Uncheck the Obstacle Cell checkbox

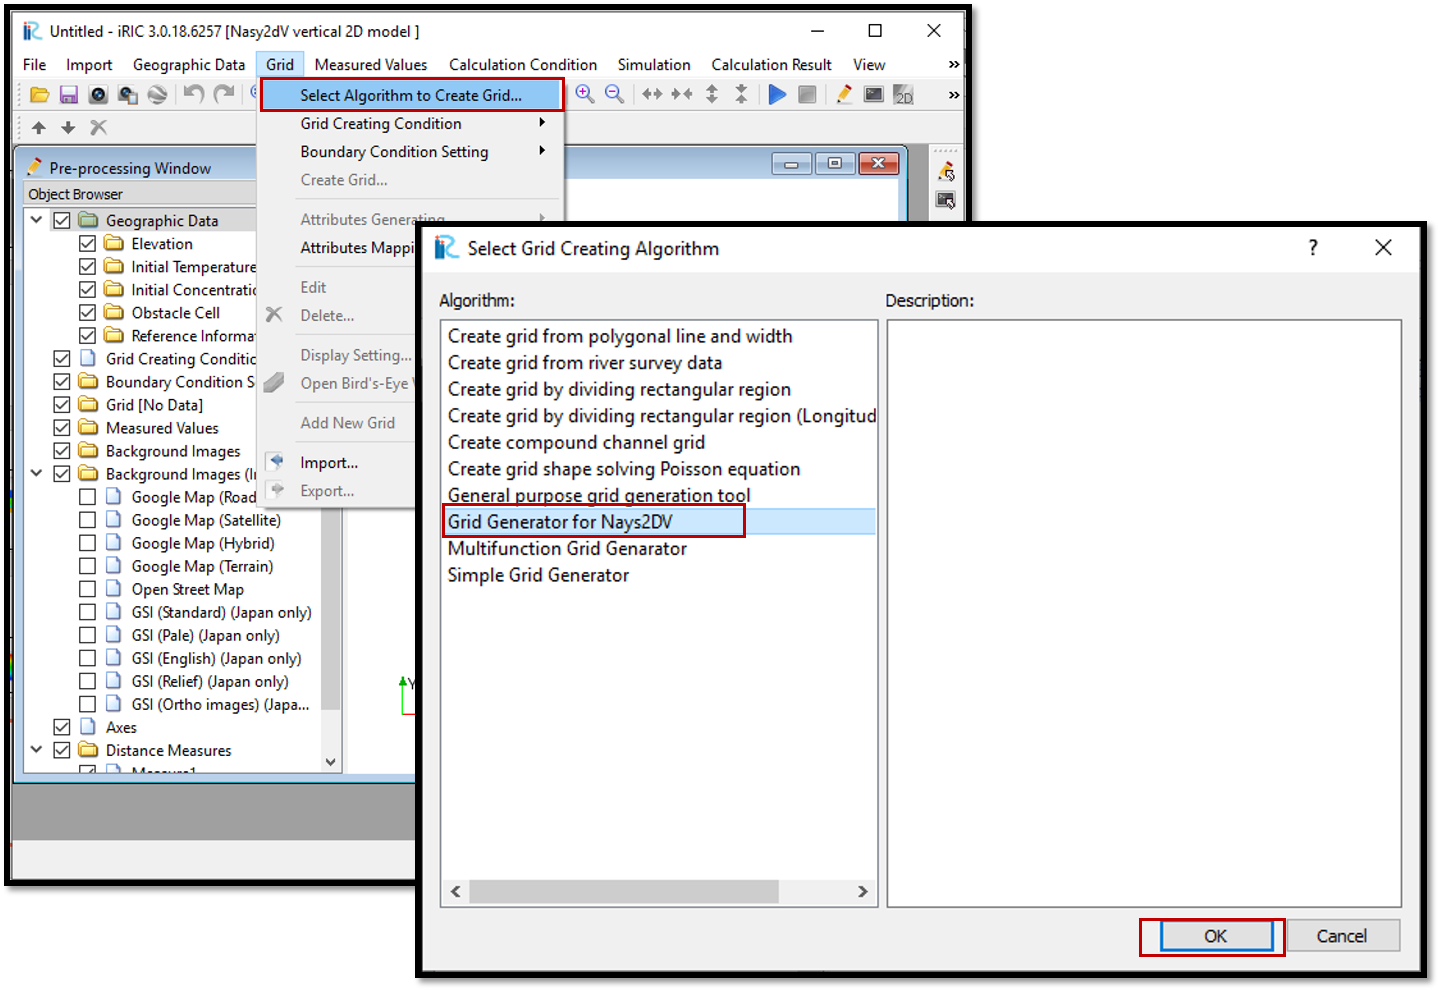87,312
